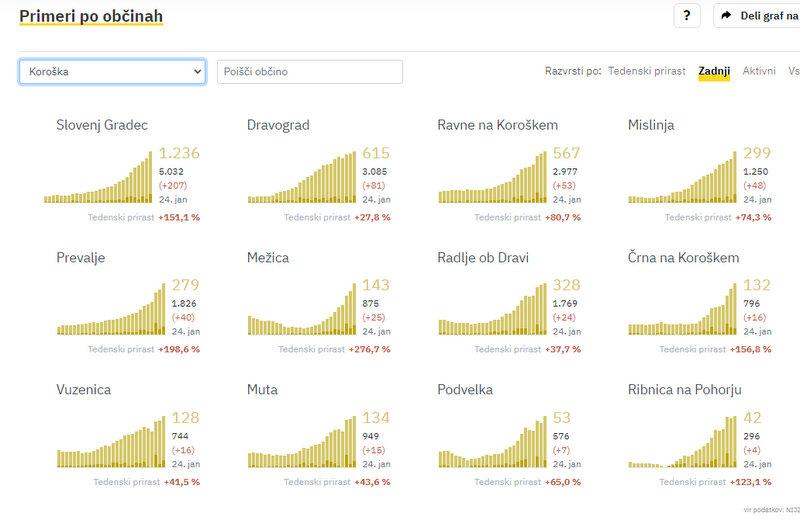Open the Ribnica na Pohorju heading
Viewport: 800px width, 520px height.
pyautogui.click(x=685, y=389)
